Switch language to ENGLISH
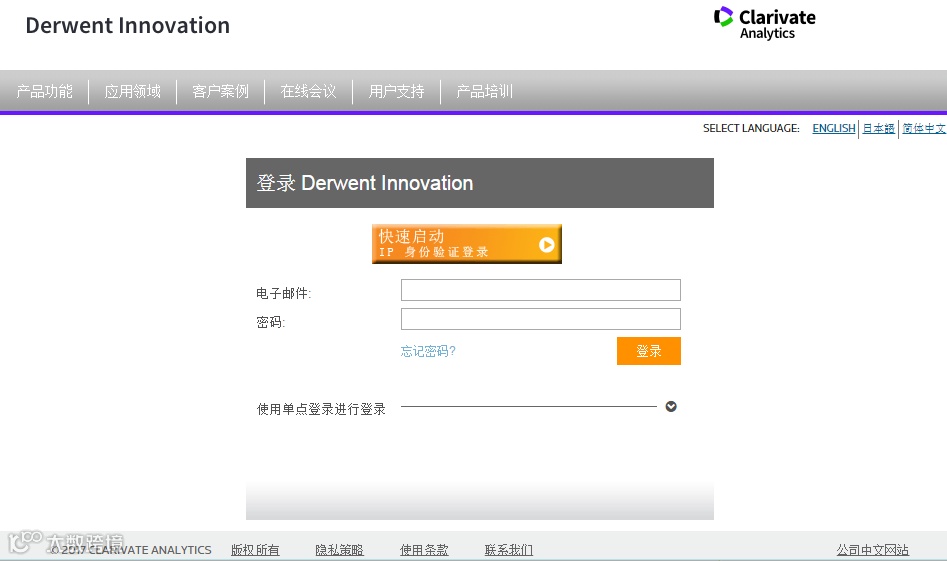This screenshot has height=561, width=947. (833, 128)
